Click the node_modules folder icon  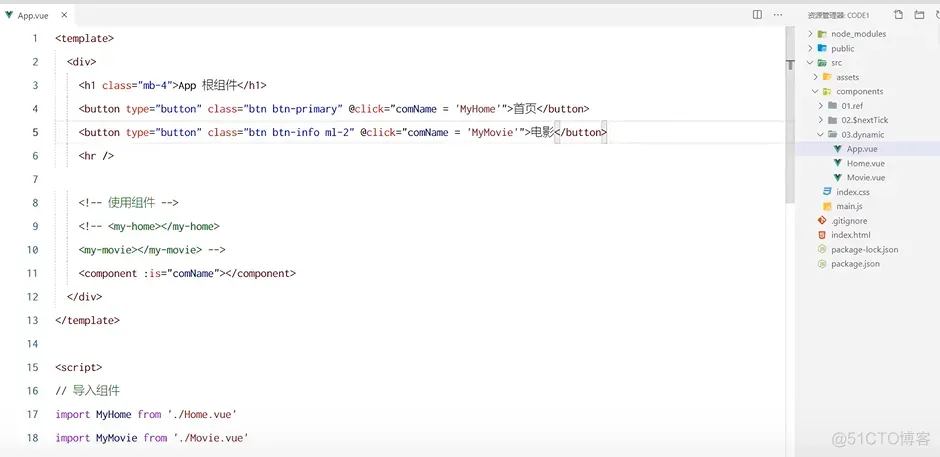[x=822, y=34]
